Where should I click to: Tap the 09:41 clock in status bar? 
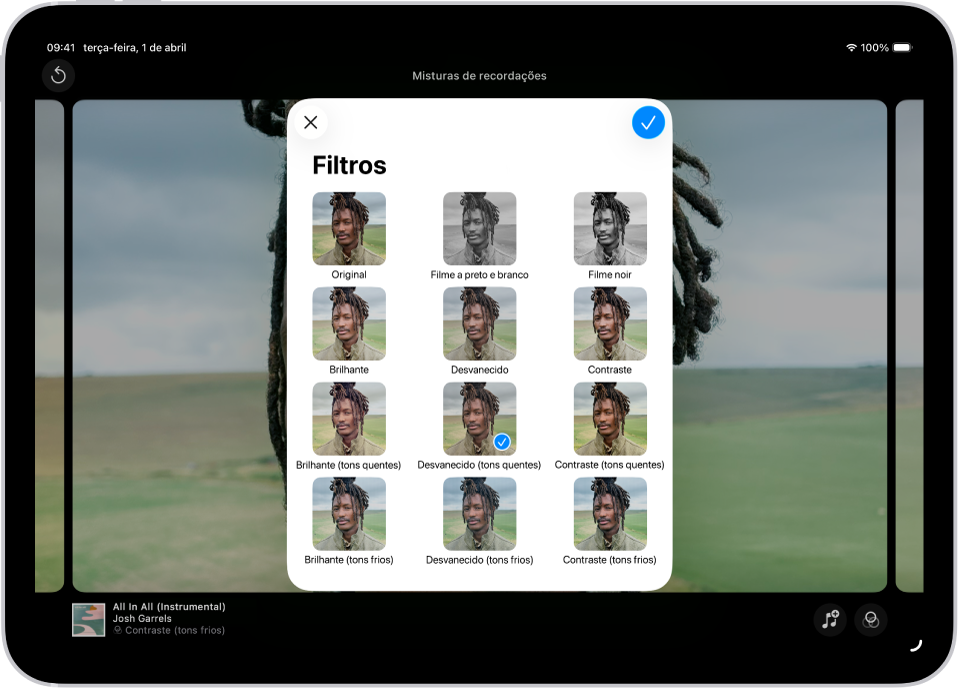pyautogui.click(x=61, y=47)
